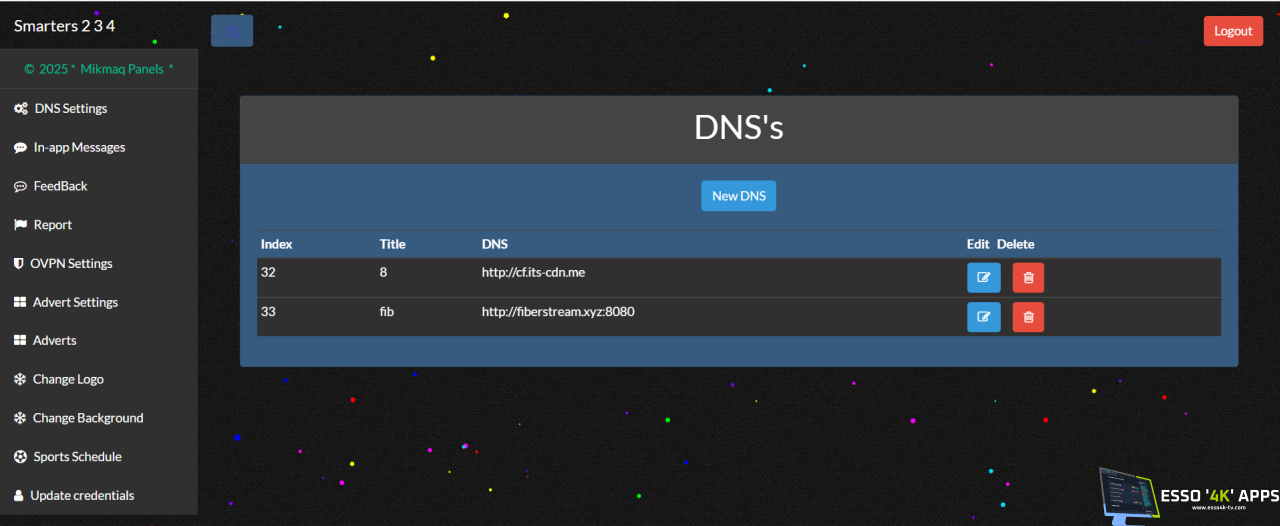Open the Adverts page

tap(54, 341)
